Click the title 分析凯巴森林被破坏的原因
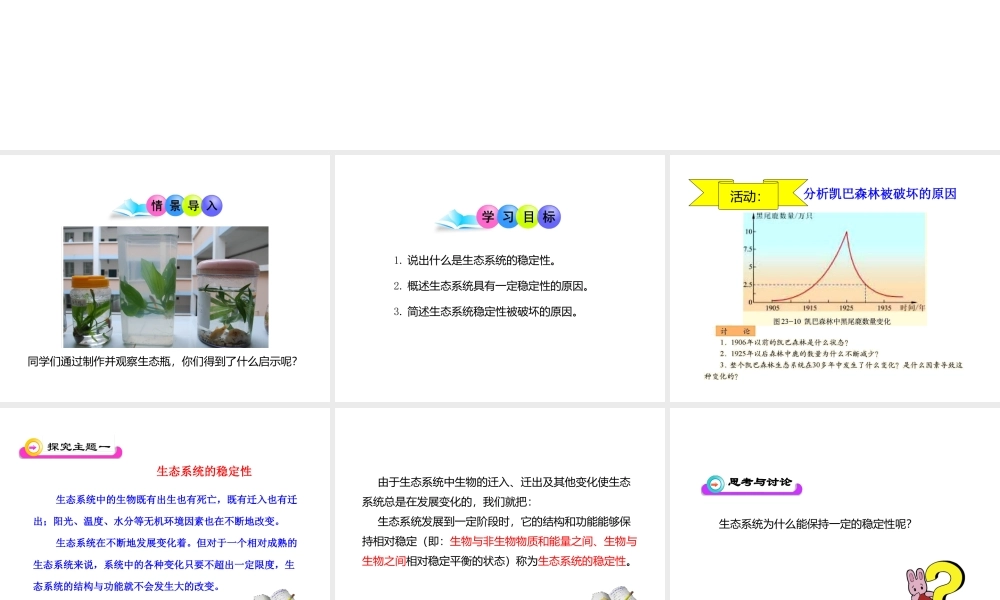 click(880, 194)
